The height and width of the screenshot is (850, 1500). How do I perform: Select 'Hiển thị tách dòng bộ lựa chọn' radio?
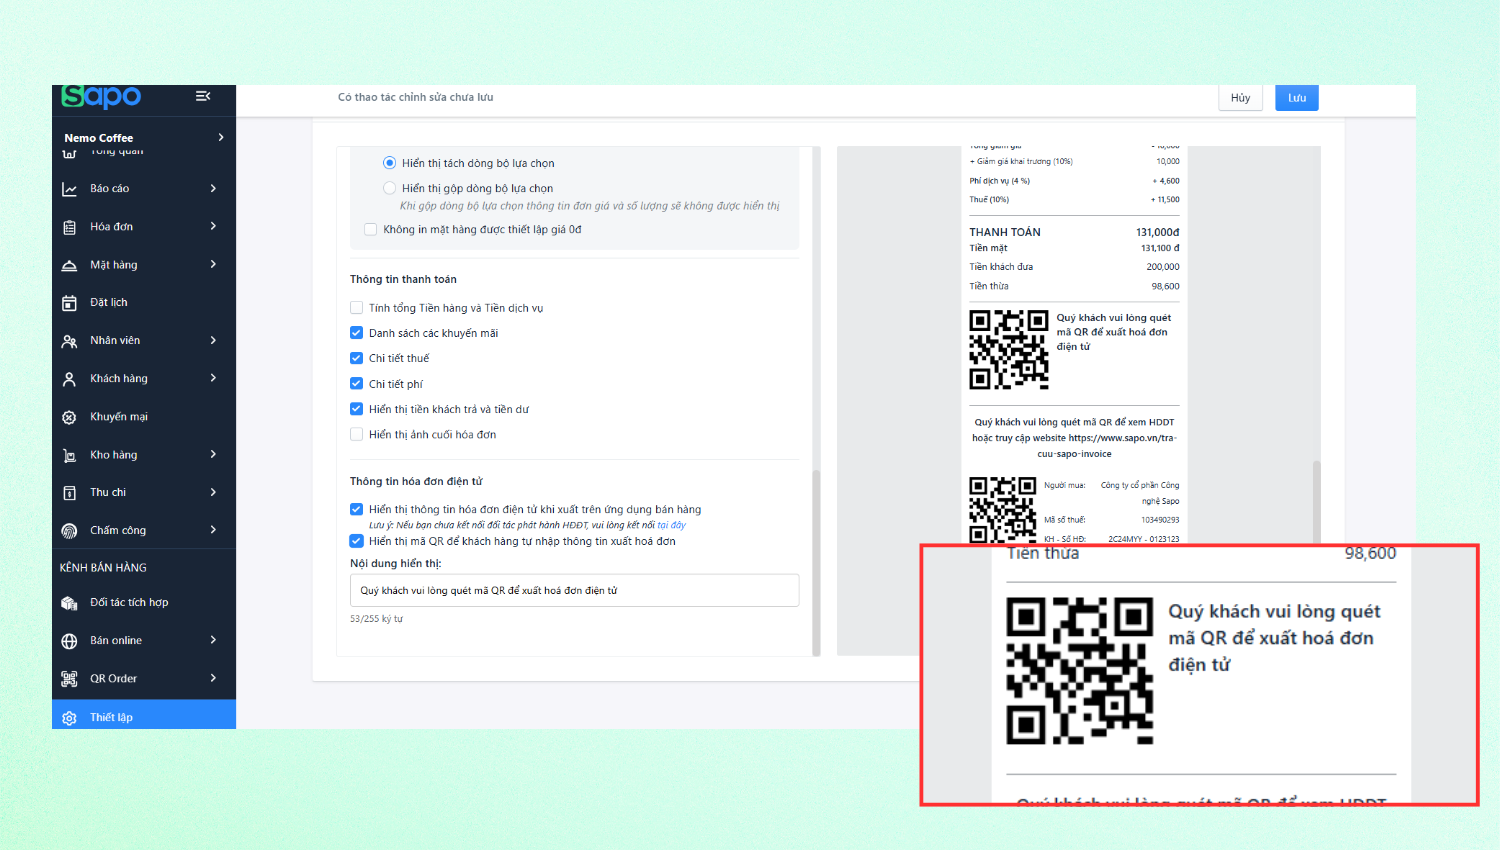[390, 163]
